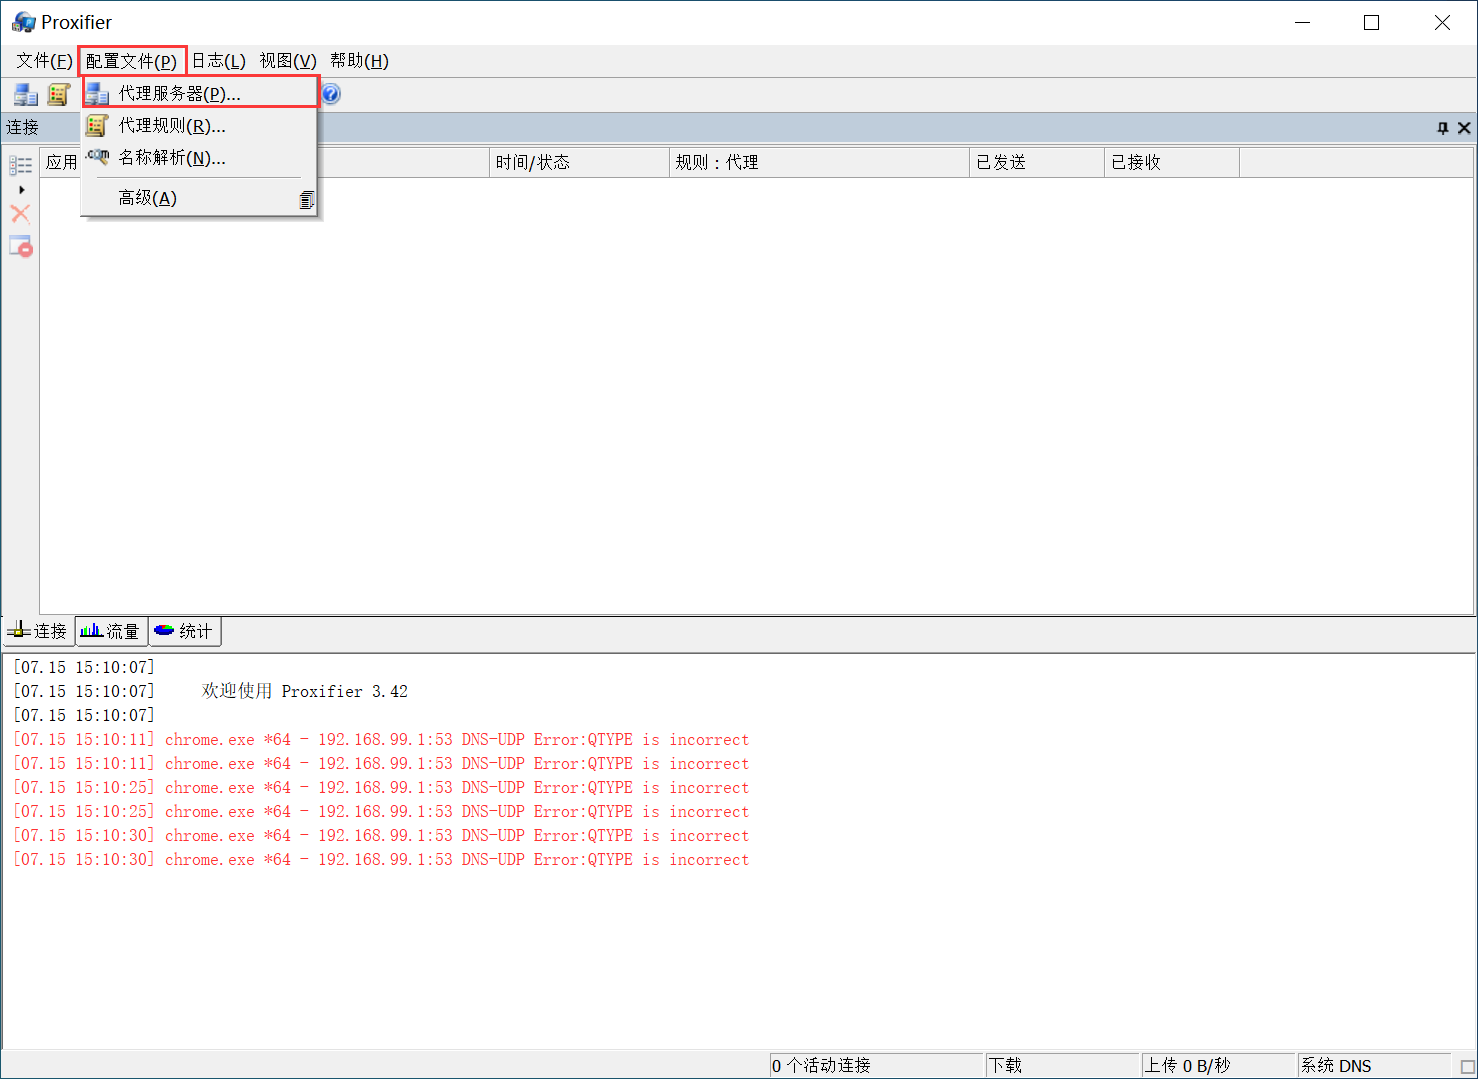
Task: Click 上传 0 B/秒 in status bar
Action: (x=1219, y=1065)
